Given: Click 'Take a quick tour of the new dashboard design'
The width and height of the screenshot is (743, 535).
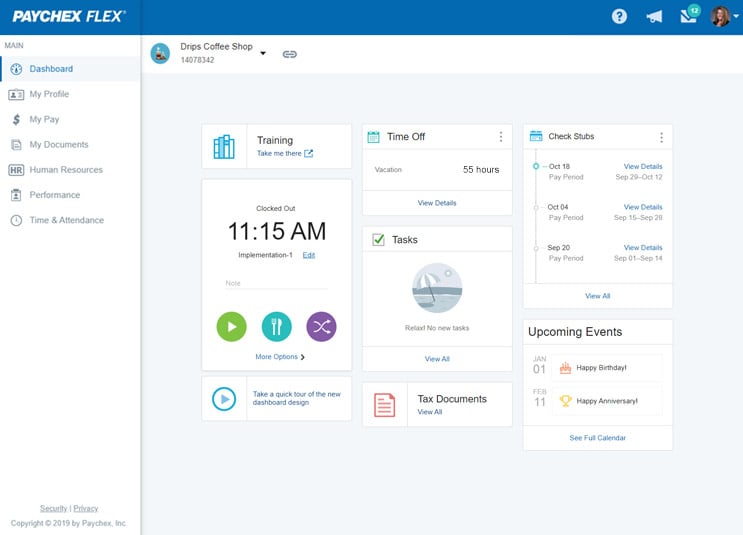Looking at the screenshot, I should 297,398.
